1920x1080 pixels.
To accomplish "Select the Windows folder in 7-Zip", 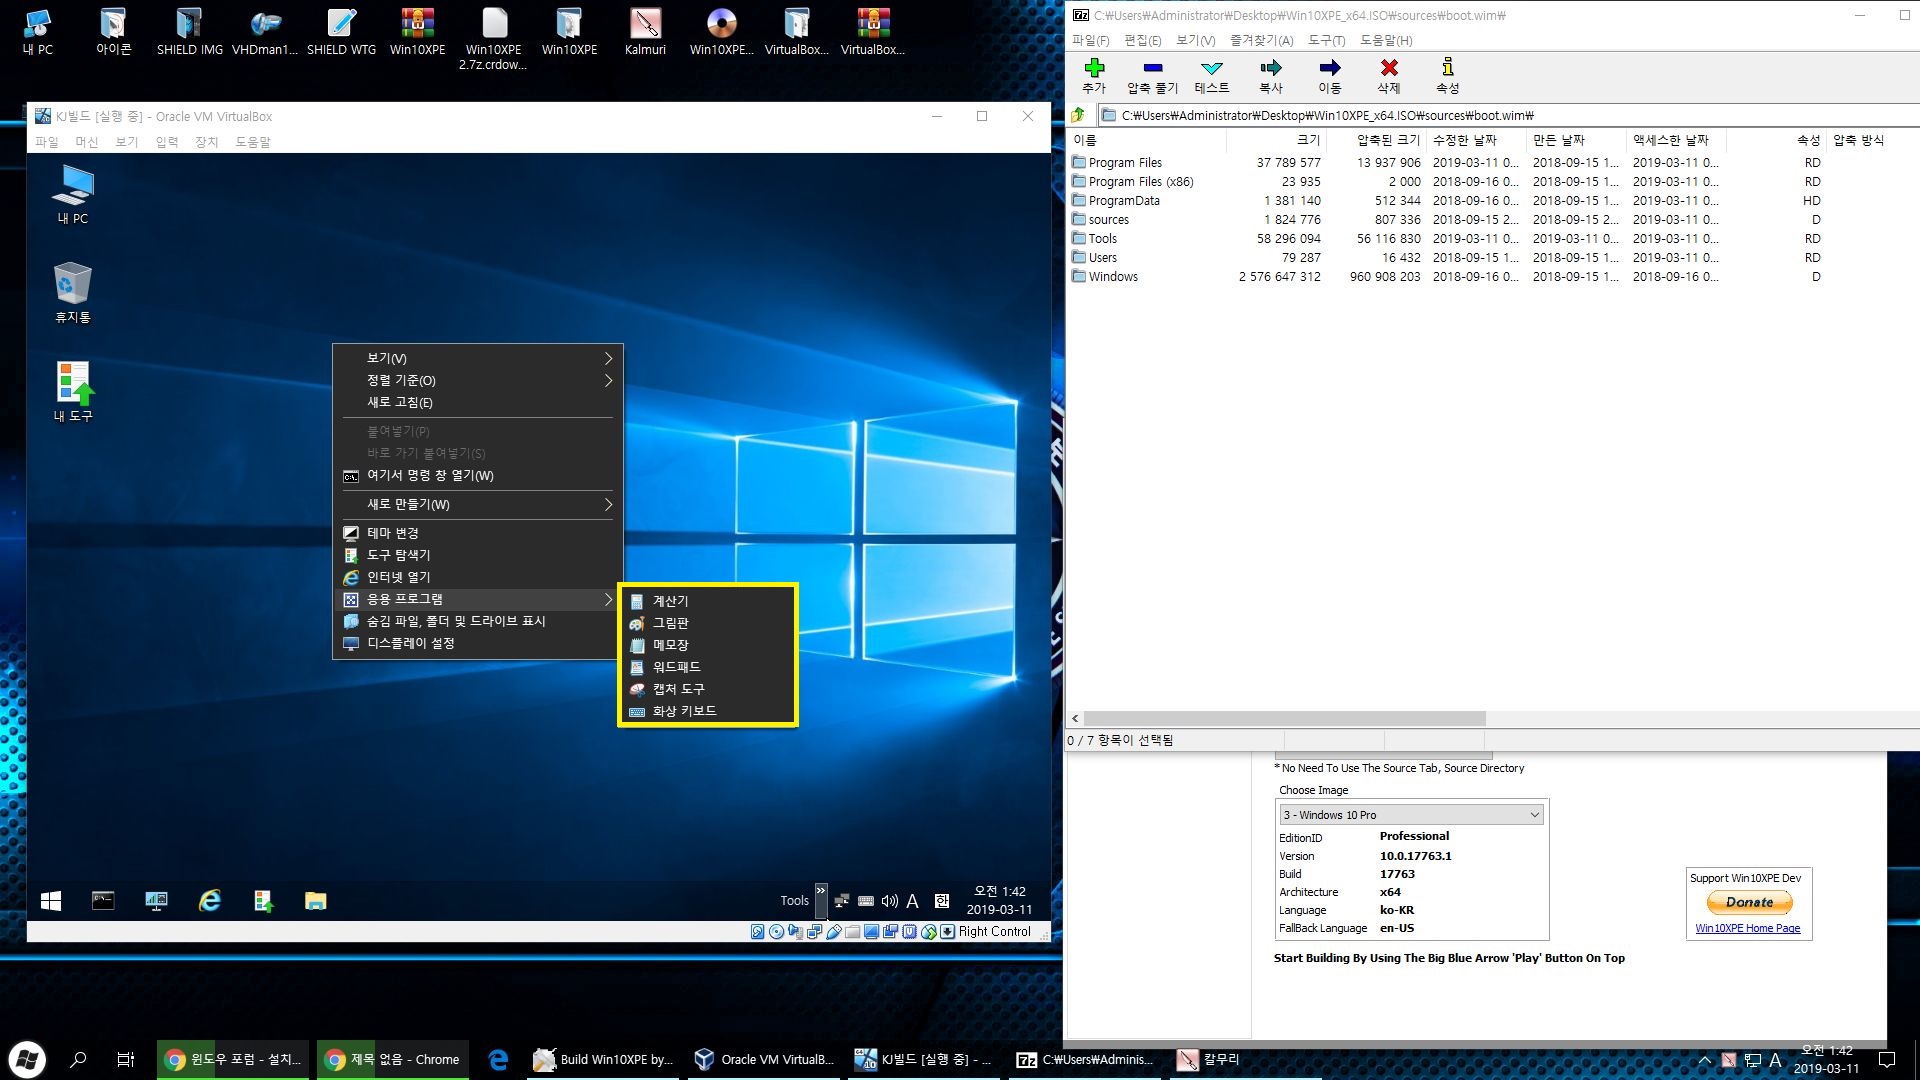I will [x=1112, y=277].
